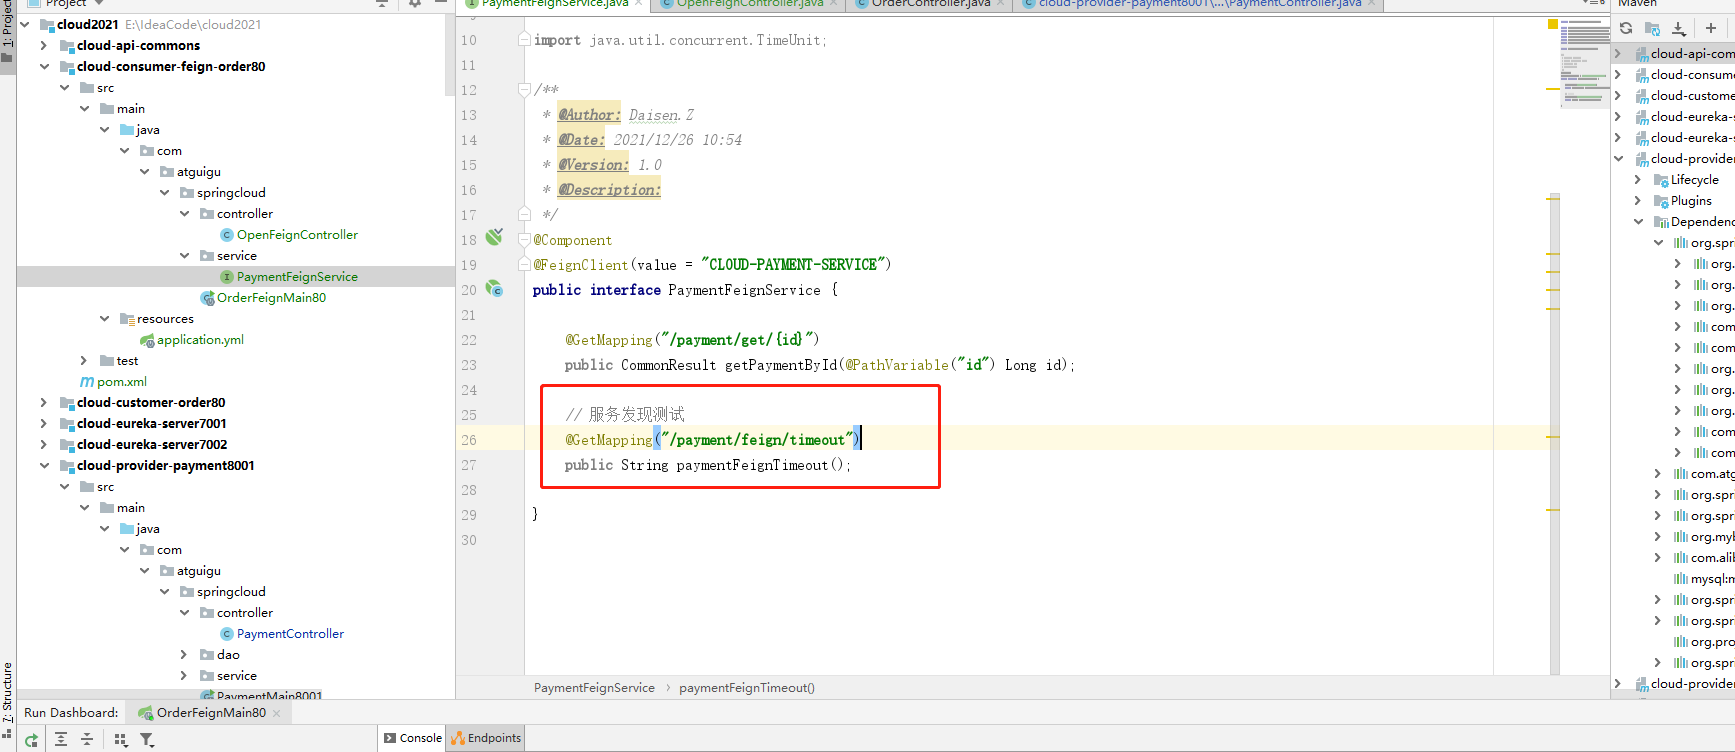Open the Console tab in Run Dashboard
The width and height of the screenshot is (1735, 752).
(x=412, y=738)
